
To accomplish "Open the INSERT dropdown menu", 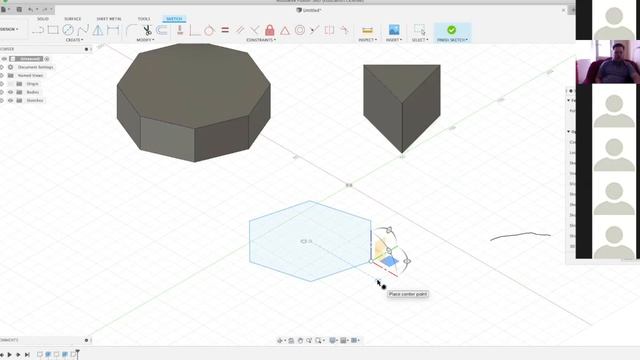I will click(394, 40).
